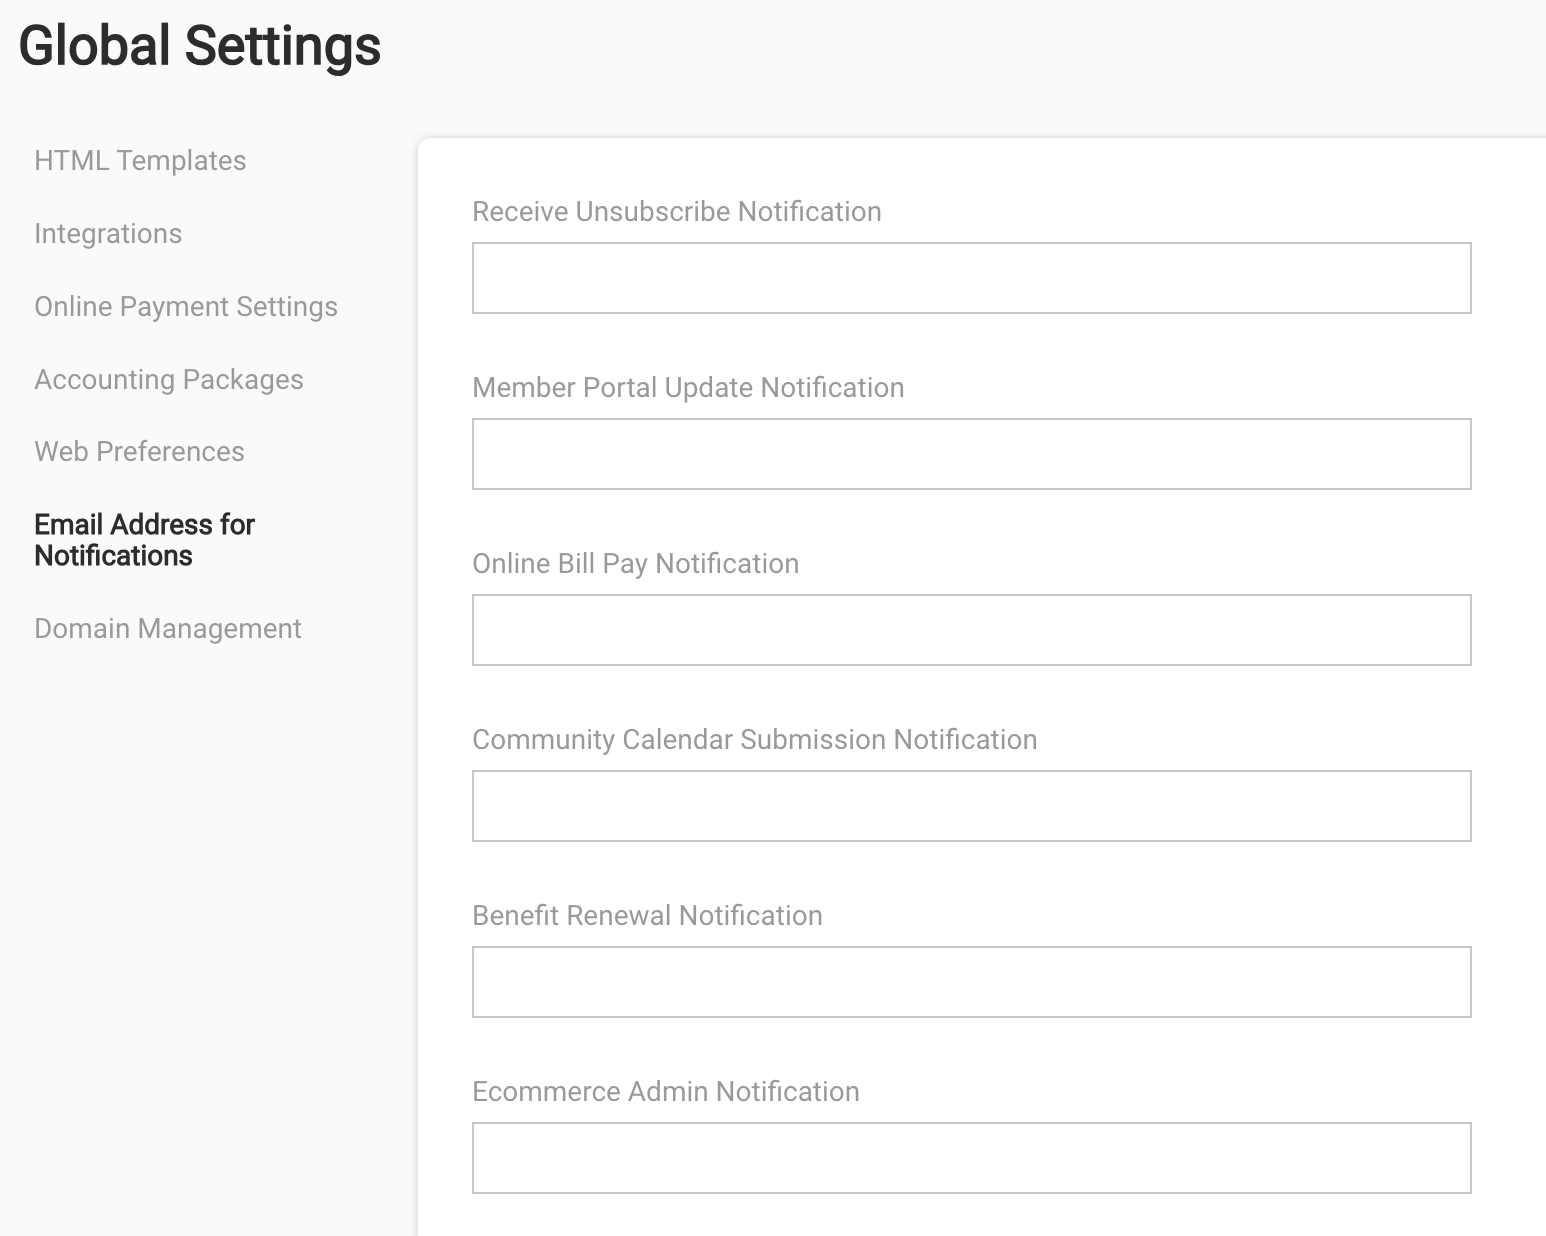Viewport: 1546px width, 1236px height.
Task: Select Email Address for Notifications item
Action: (145, 540)
